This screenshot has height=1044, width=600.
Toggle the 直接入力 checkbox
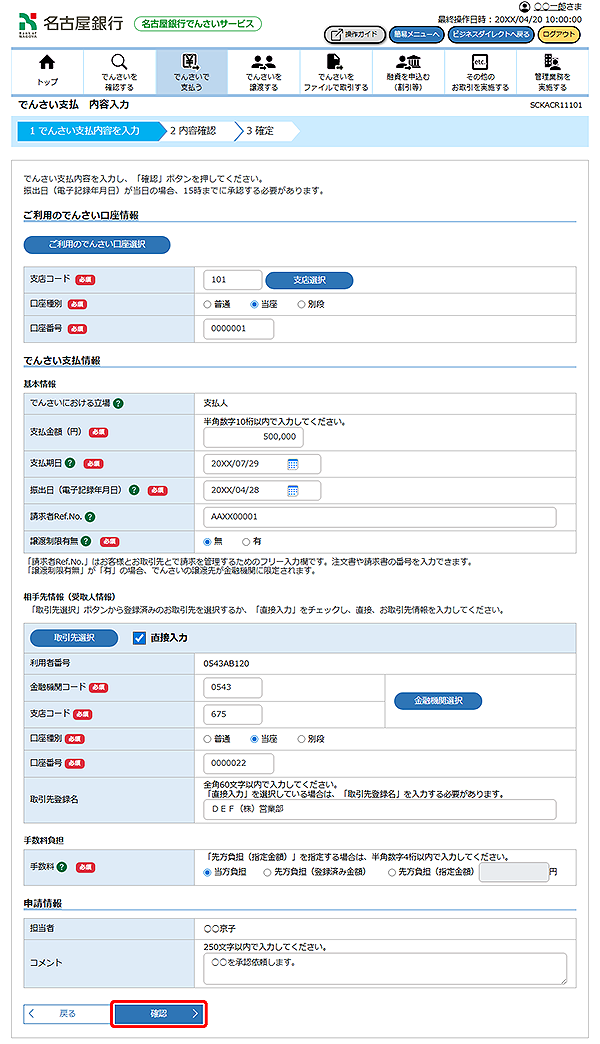[140, 637]
